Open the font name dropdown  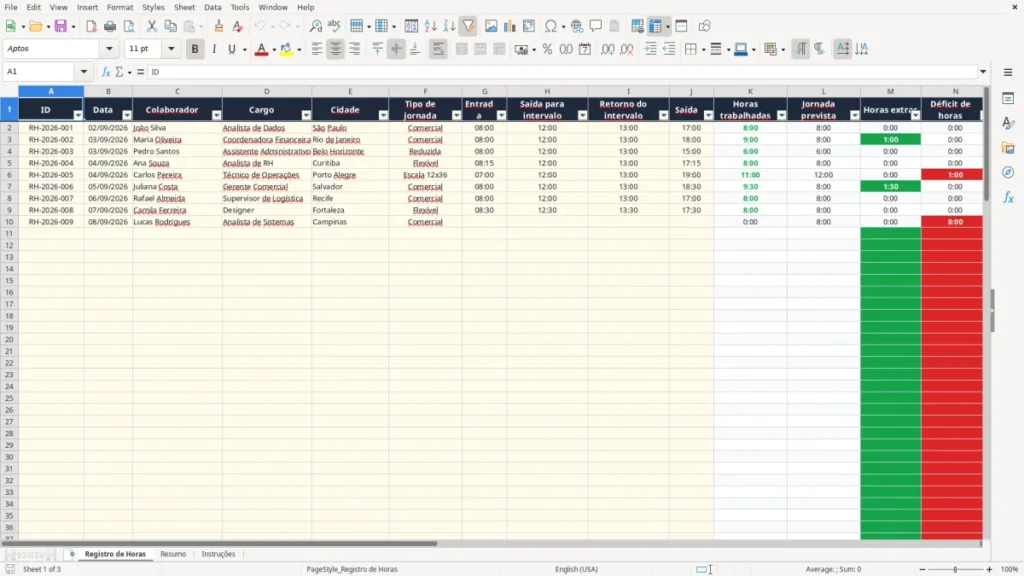tap(109, 48)
